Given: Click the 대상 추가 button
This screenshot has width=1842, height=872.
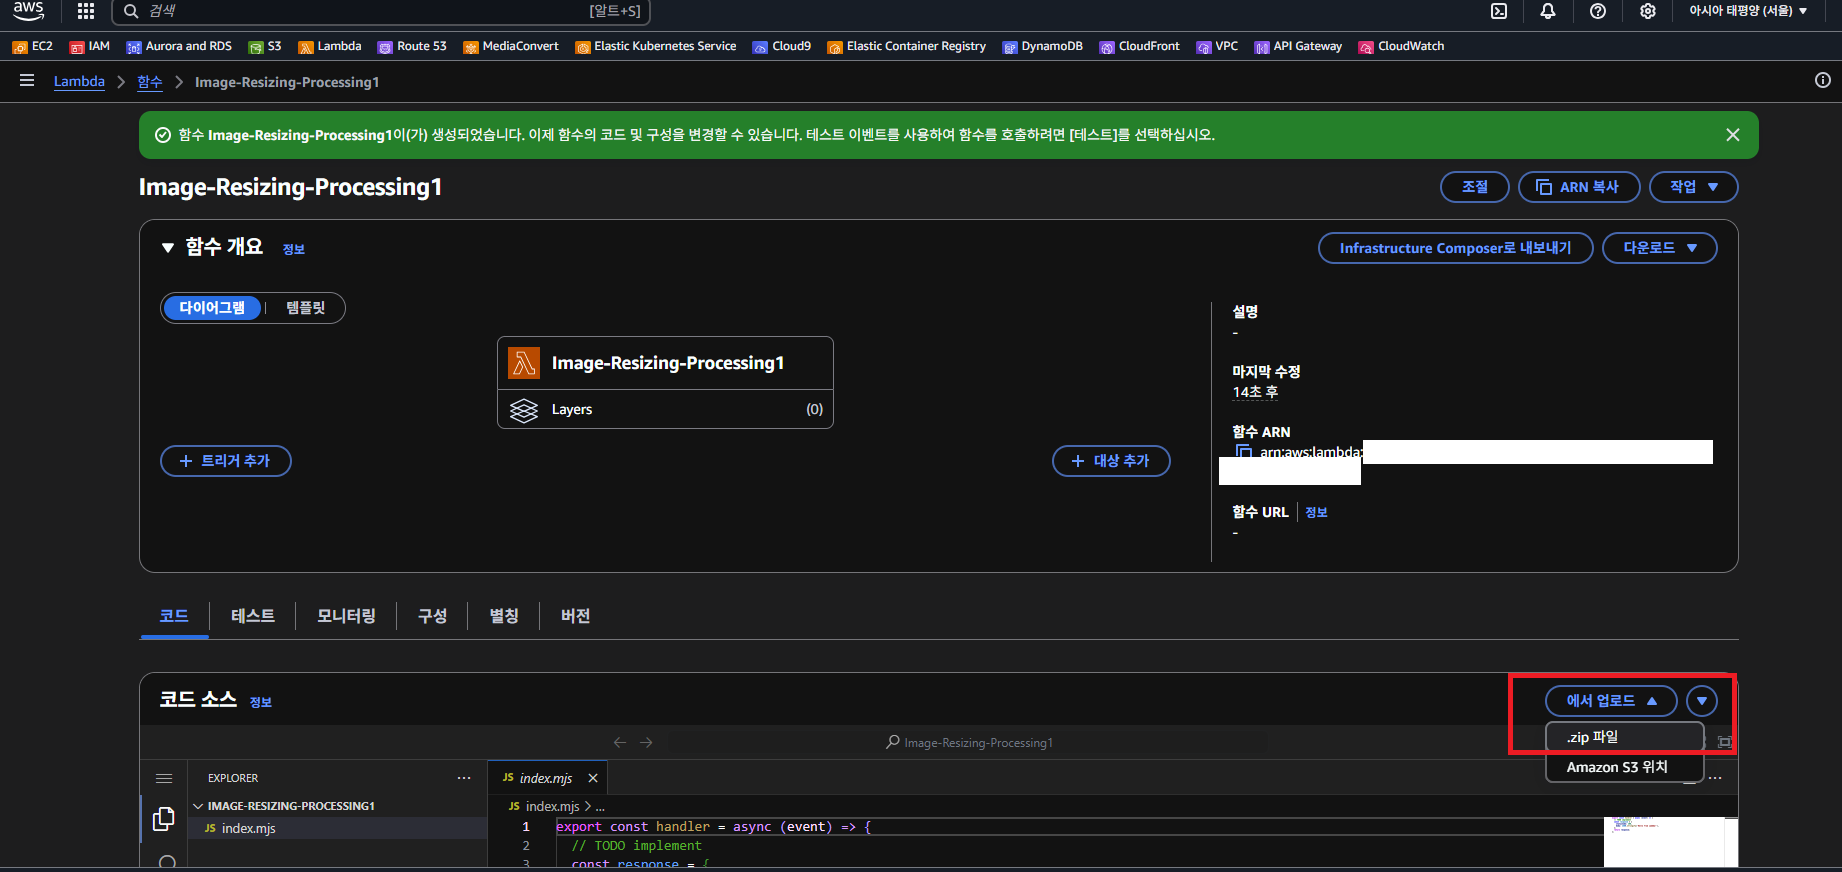Looking at the screenshot, I should click(x=1111, y=461).
